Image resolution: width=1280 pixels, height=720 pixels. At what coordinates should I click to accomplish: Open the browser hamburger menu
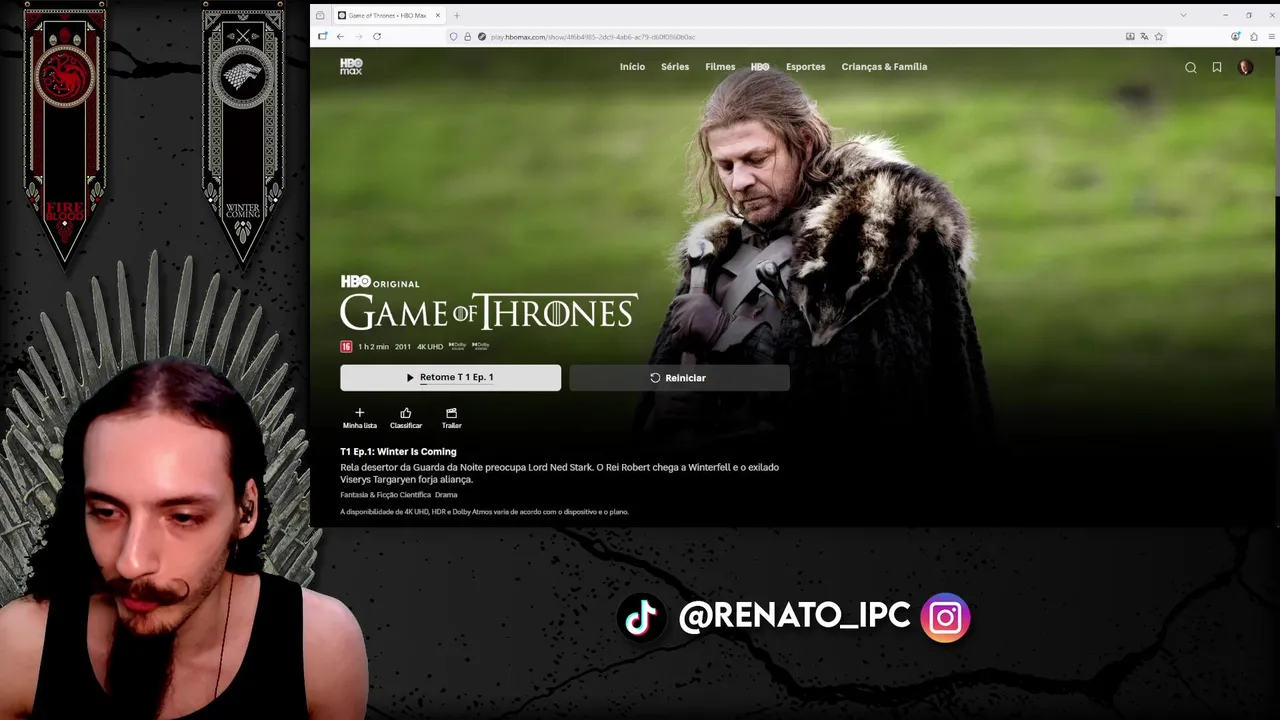(1272, 36)
